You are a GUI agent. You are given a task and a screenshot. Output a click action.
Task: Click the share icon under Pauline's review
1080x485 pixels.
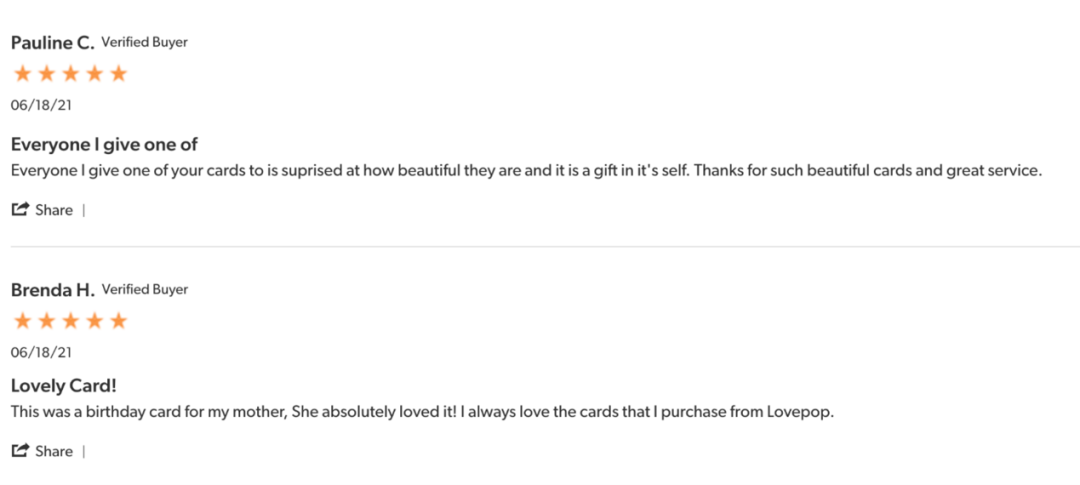(20, 209)
